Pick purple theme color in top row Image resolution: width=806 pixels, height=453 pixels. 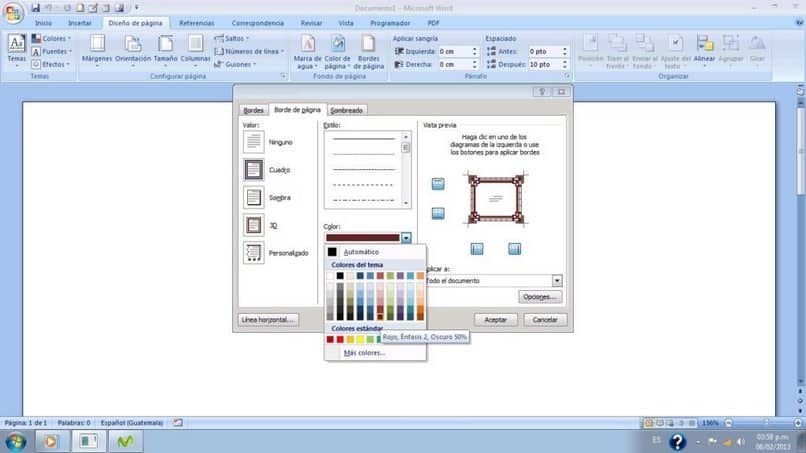pyautogui.click(x=400, y=276)
